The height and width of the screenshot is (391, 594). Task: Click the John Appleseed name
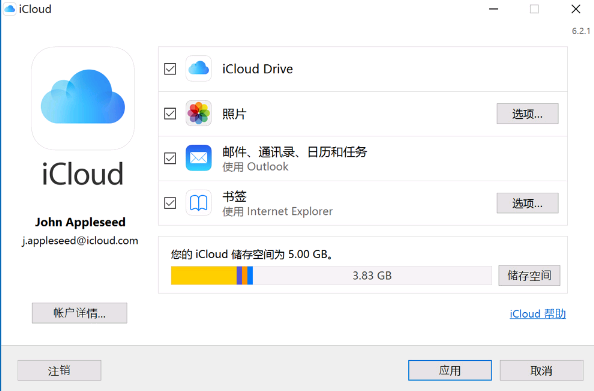click(80, 222)
